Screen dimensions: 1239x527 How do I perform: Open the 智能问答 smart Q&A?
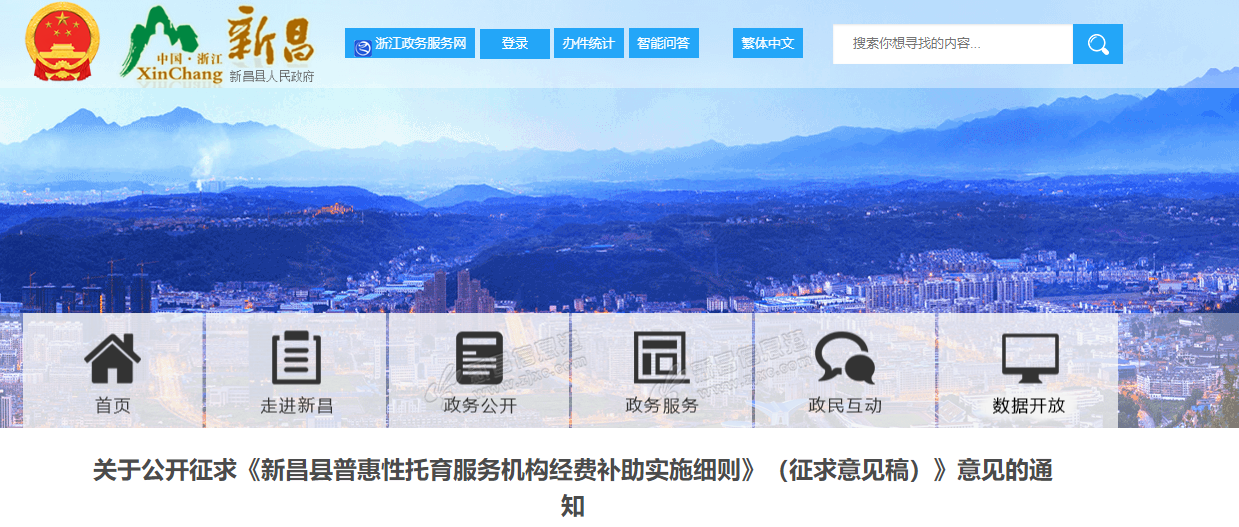pos(663,44)
